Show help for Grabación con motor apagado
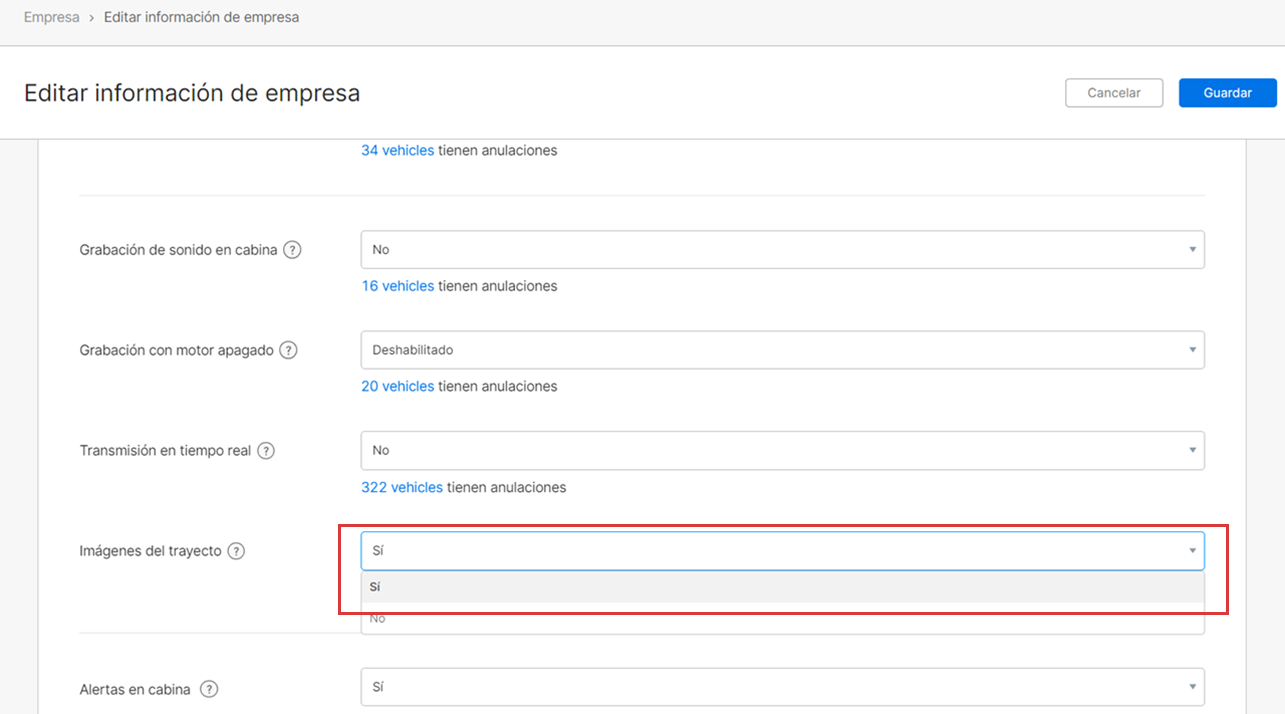 [x=288, y=350]
